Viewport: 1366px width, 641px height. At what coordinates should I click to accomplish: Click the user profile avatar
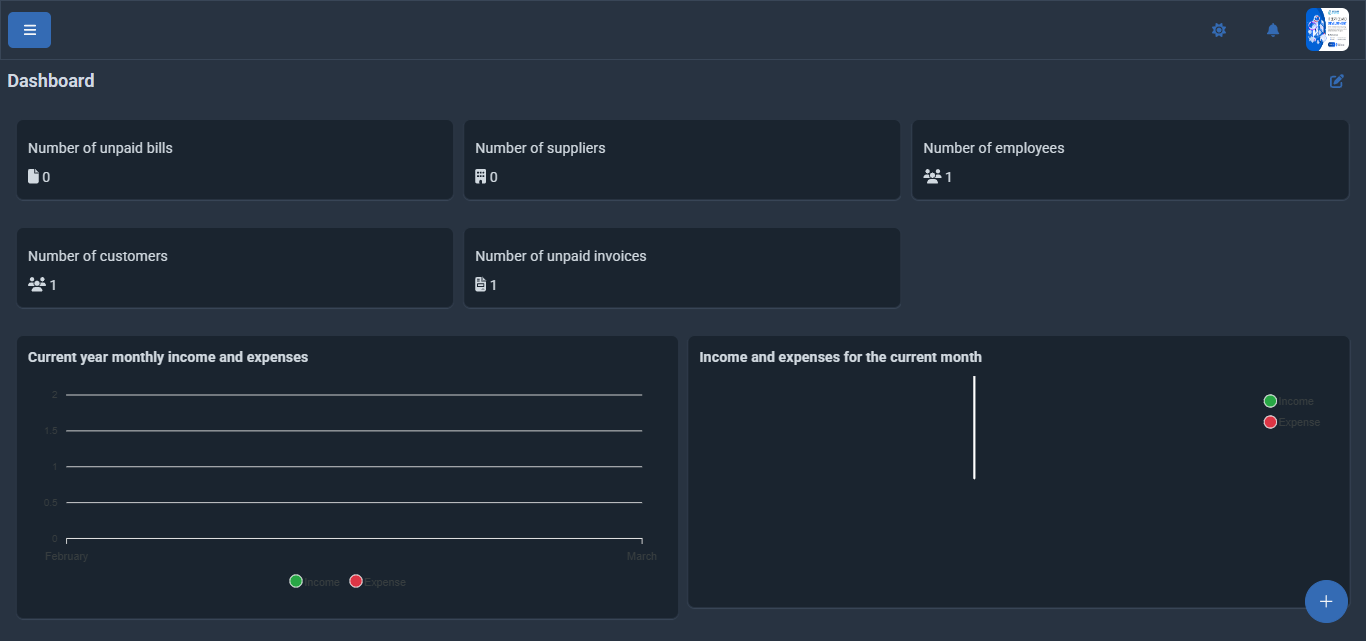pyautogui.click(x=1326, y=30)
